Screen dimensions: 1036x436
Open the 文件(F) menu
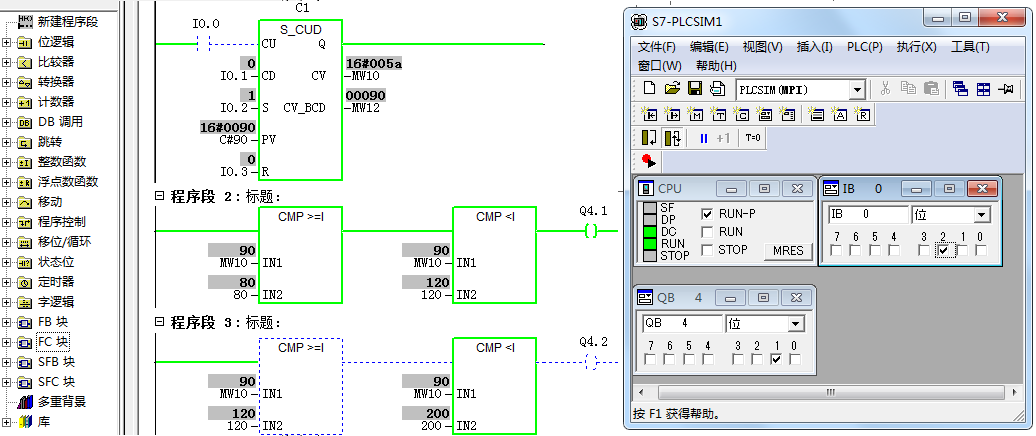[x=657, y=47]
